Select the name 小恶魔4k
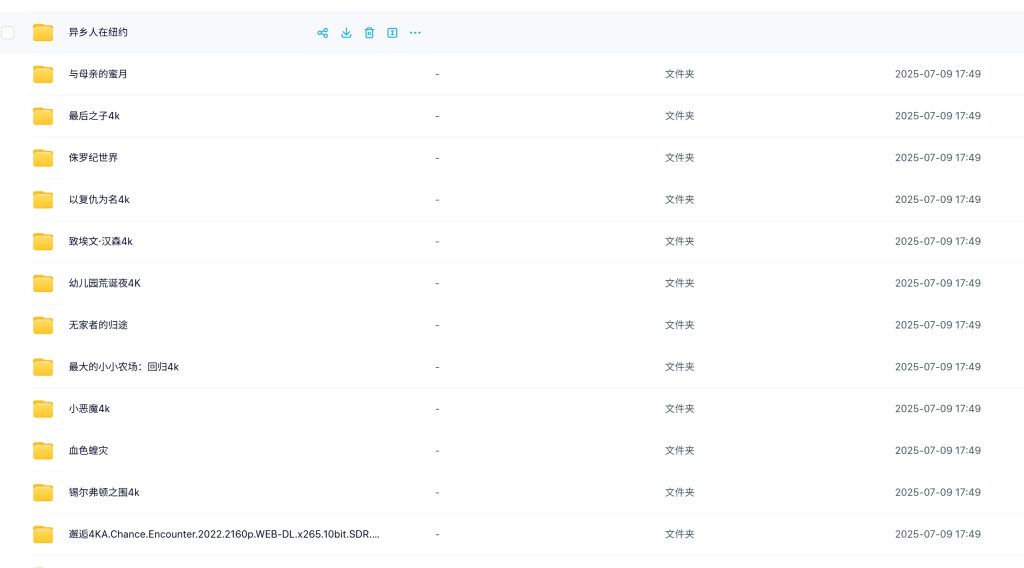Image resolution: width=1024 pixels, height=568 pixels. click(x=89, y=408)
